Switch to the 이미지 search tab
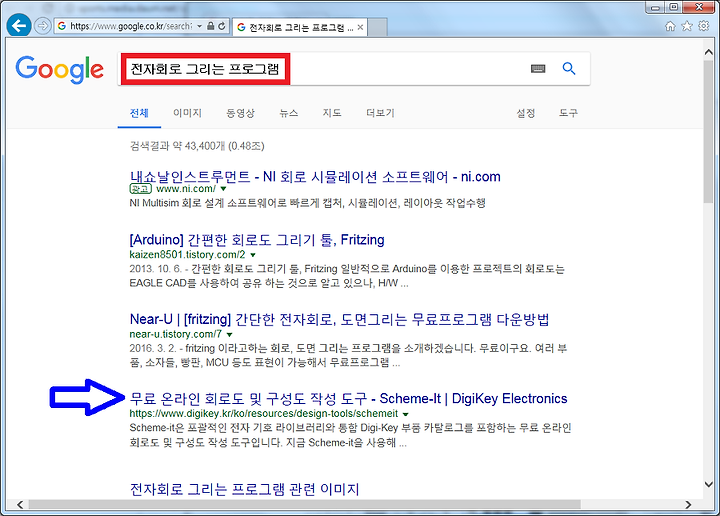720x516 pixels. click(x=187, y=113)
